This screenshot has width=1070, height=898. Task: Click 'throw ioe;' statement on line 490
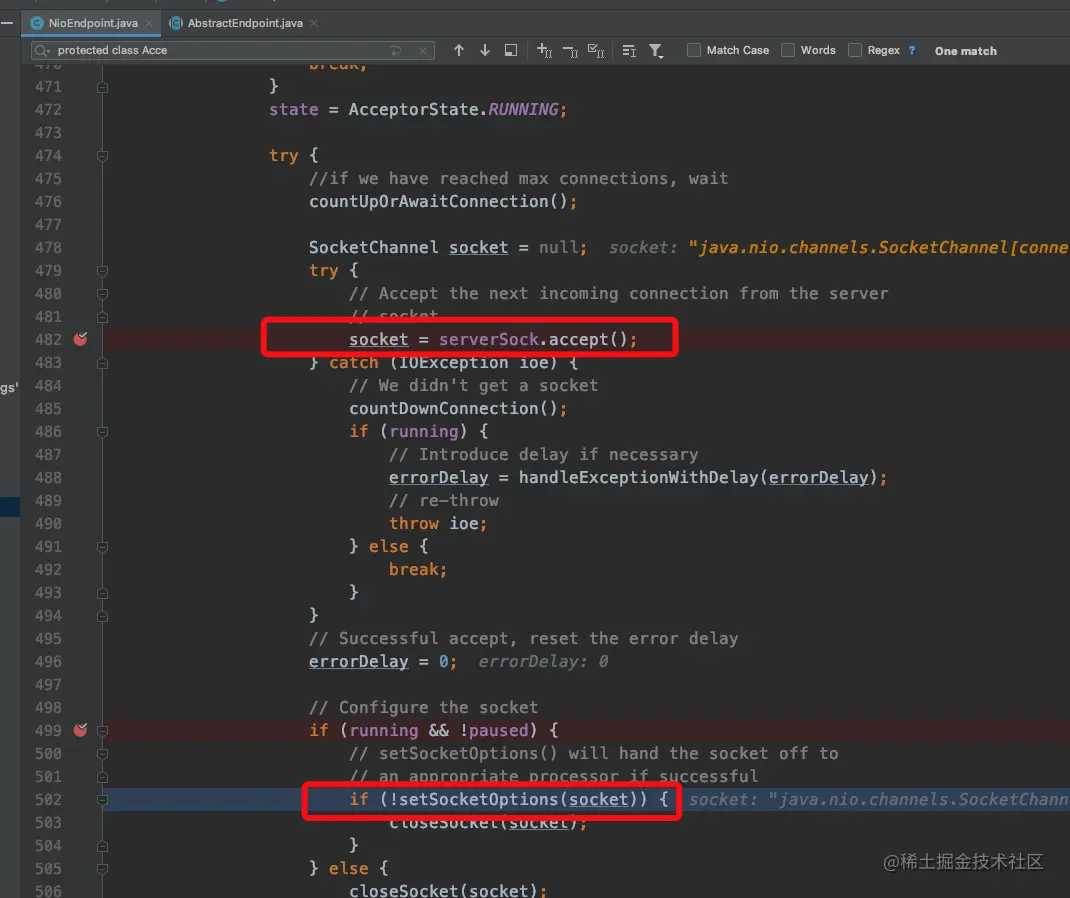pyautogui.click(x=438, y=523)
